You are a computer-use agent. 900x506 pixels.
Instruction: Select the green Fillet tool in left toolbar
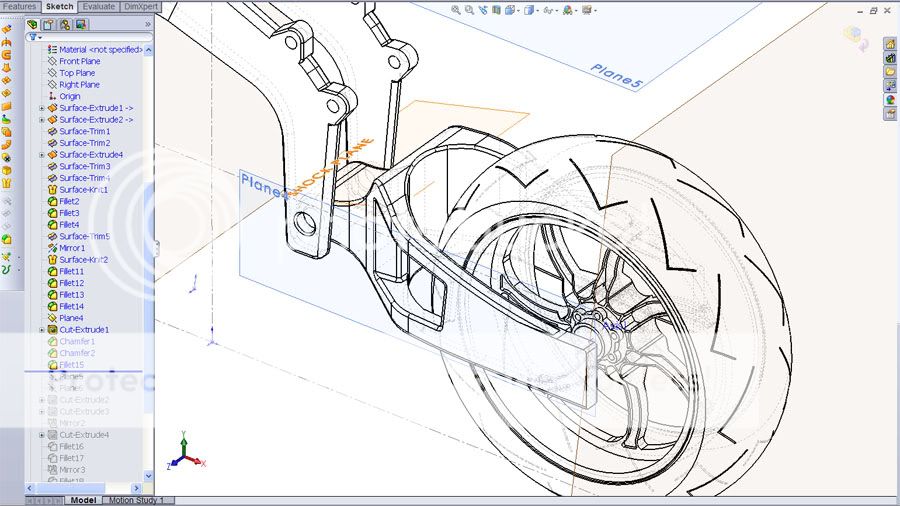(6, 239)
